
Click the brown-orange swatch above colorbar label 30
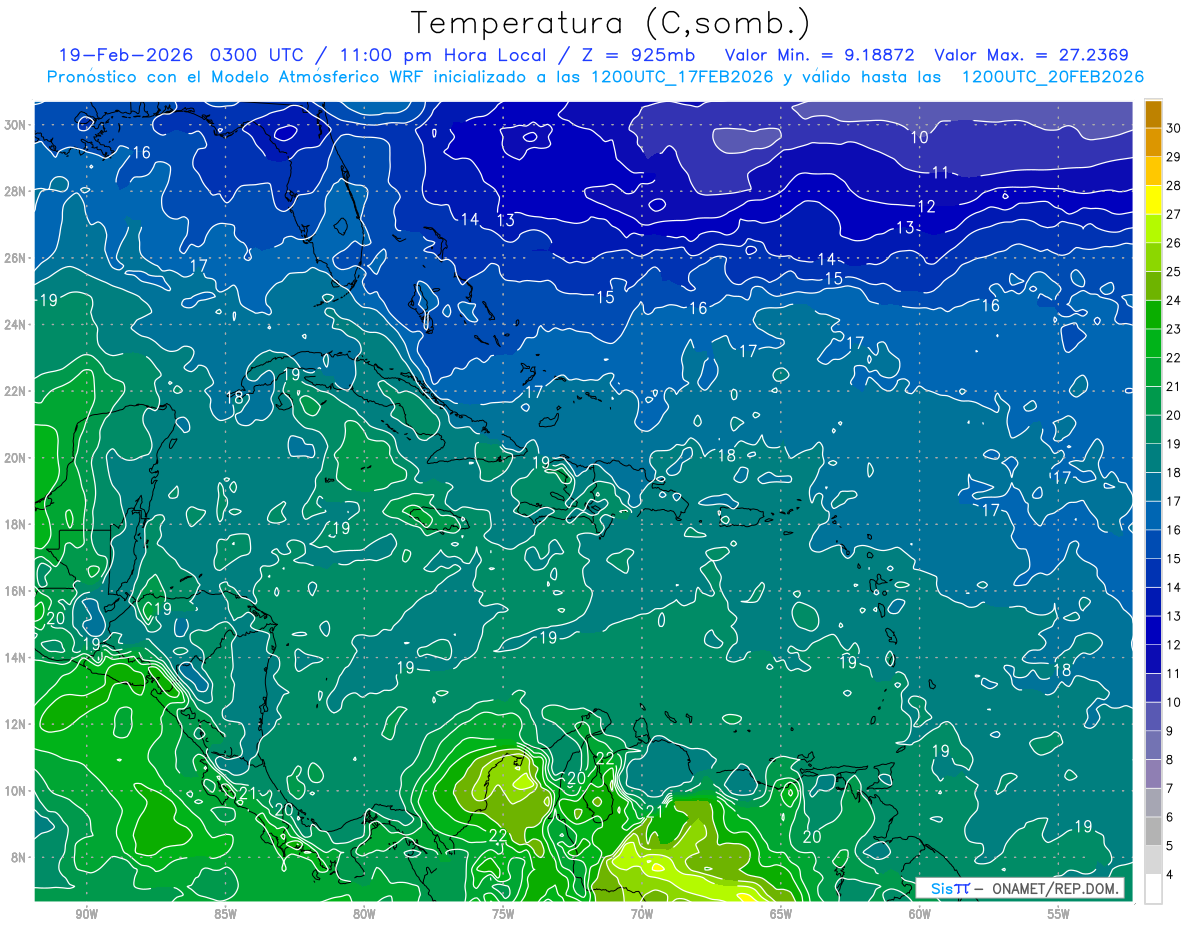pyautogui.click(x=1153, y=114)
